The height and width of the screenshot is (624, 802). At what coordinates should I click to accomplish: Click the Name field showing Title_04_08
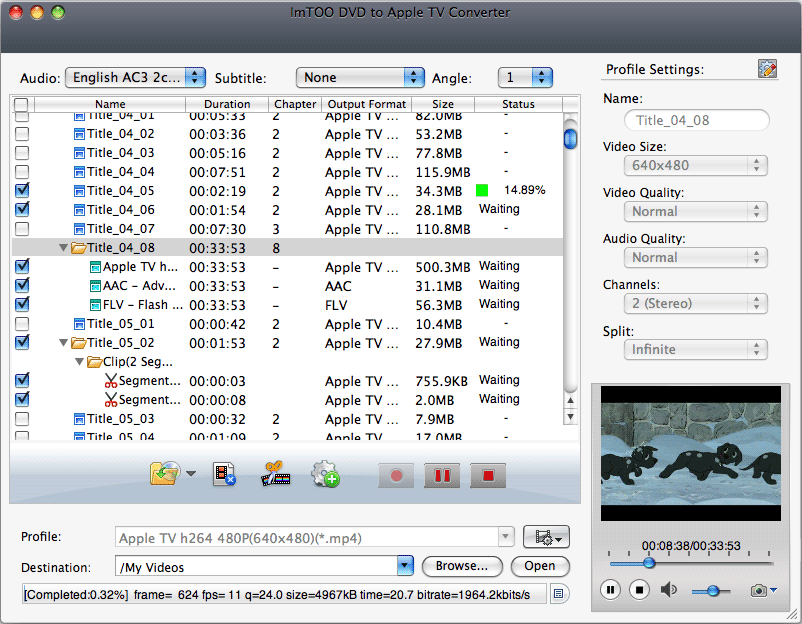pyautogui.click(x=697, y=121)
